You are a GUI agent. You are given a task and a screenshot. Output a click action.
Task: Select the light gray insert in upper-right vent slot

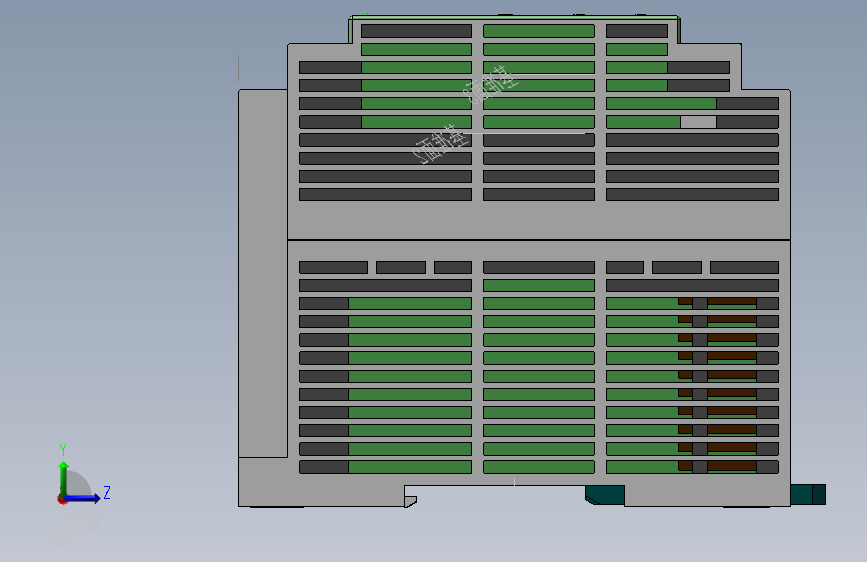coord(698,122)
